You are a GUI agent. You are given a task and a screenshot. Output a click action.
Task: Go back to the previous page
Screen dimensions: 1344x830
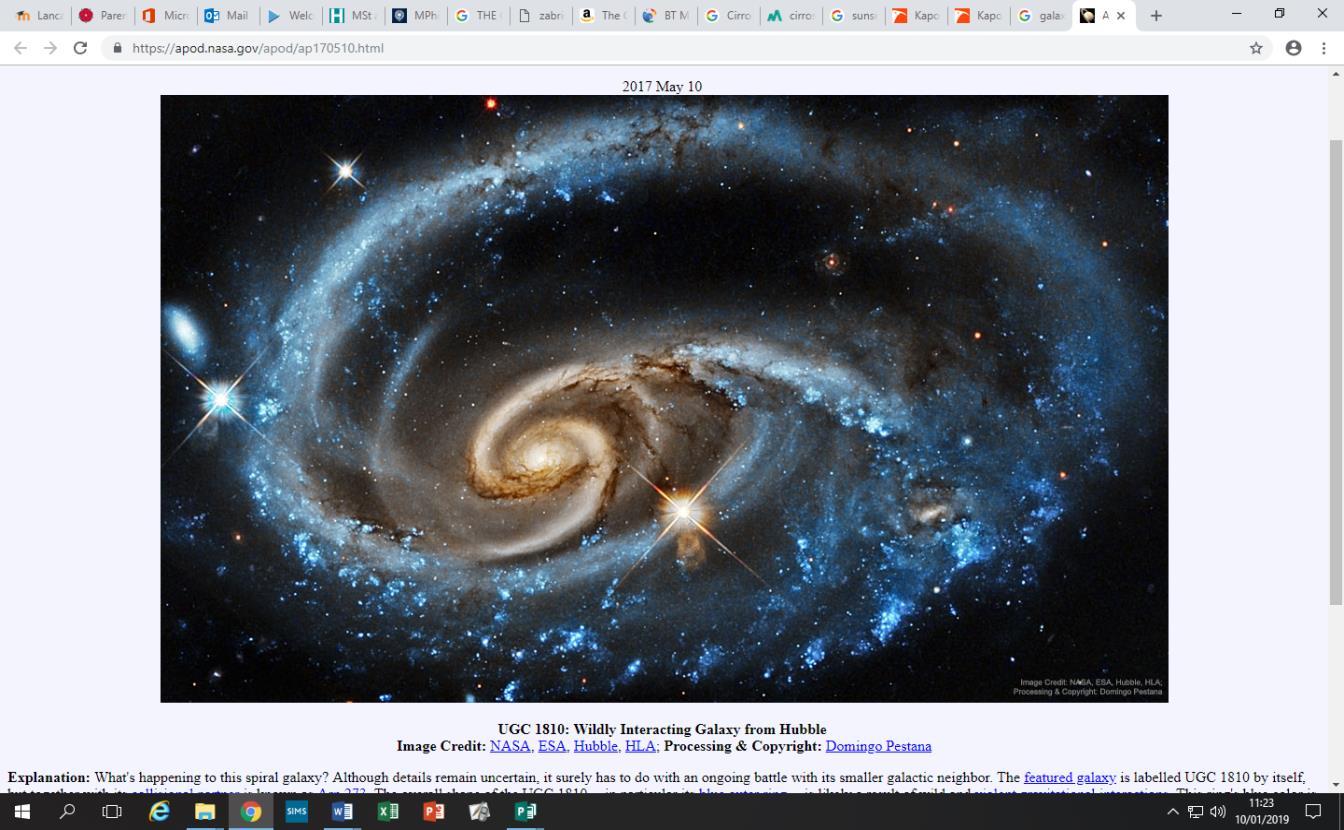coord(20,48)
